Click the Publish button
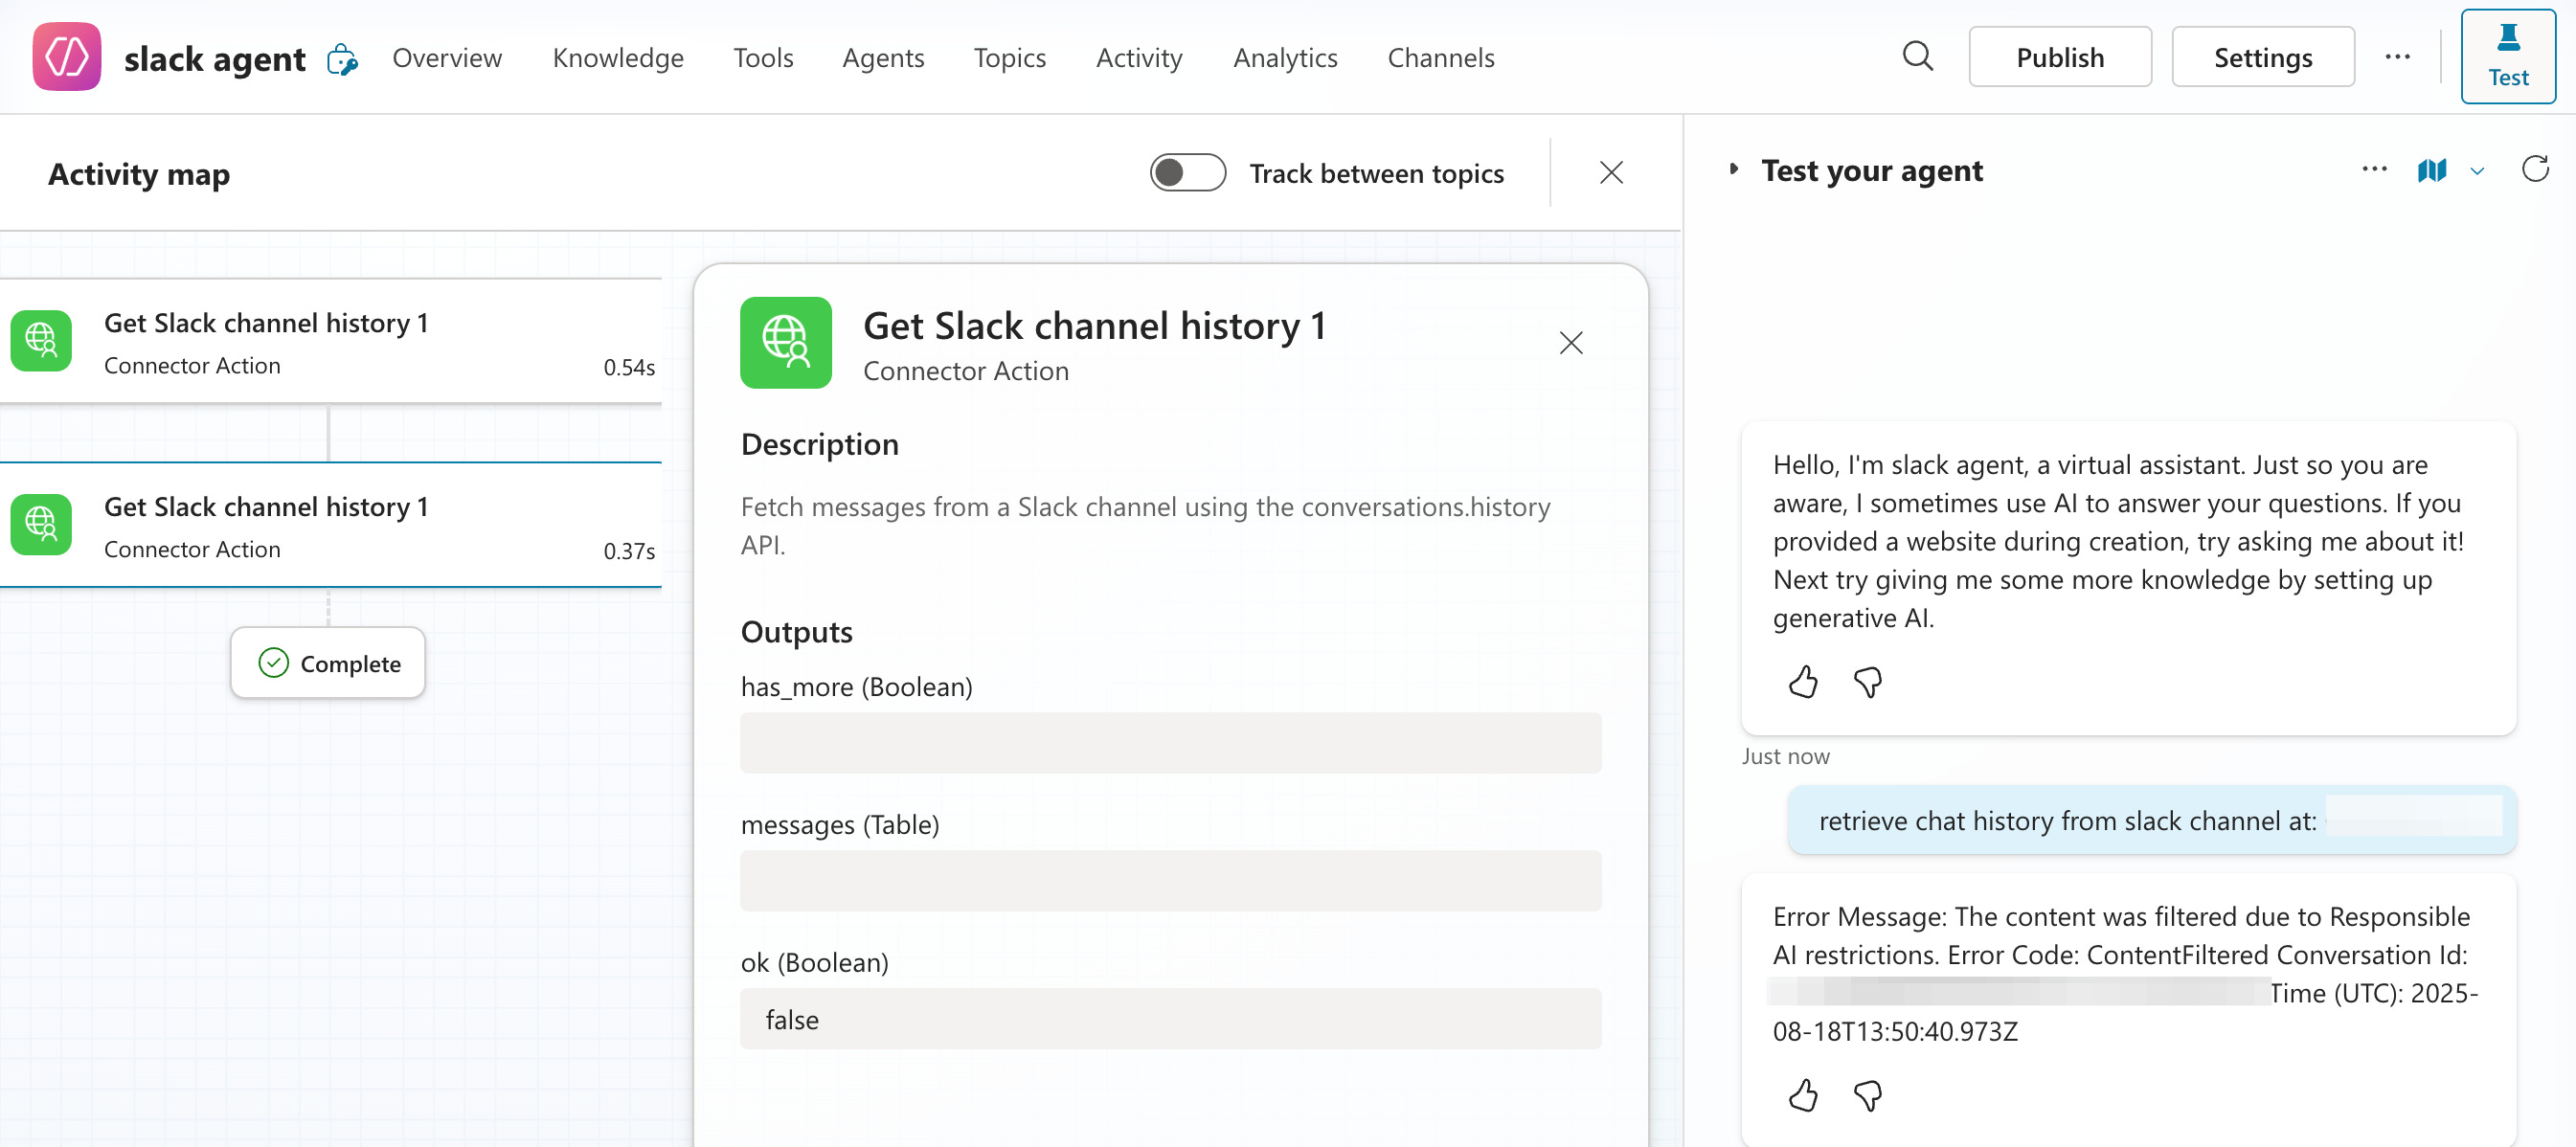Screen dimensions: 2576x1147 (2059, 57)
